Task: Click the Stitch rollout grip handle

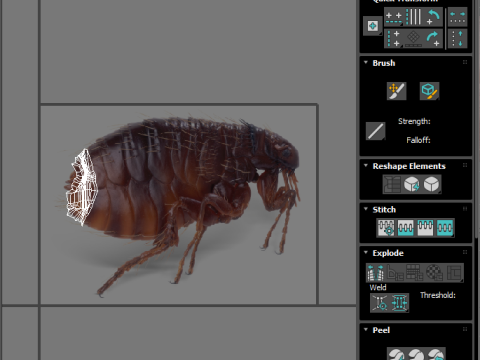Action: point(465,209)
